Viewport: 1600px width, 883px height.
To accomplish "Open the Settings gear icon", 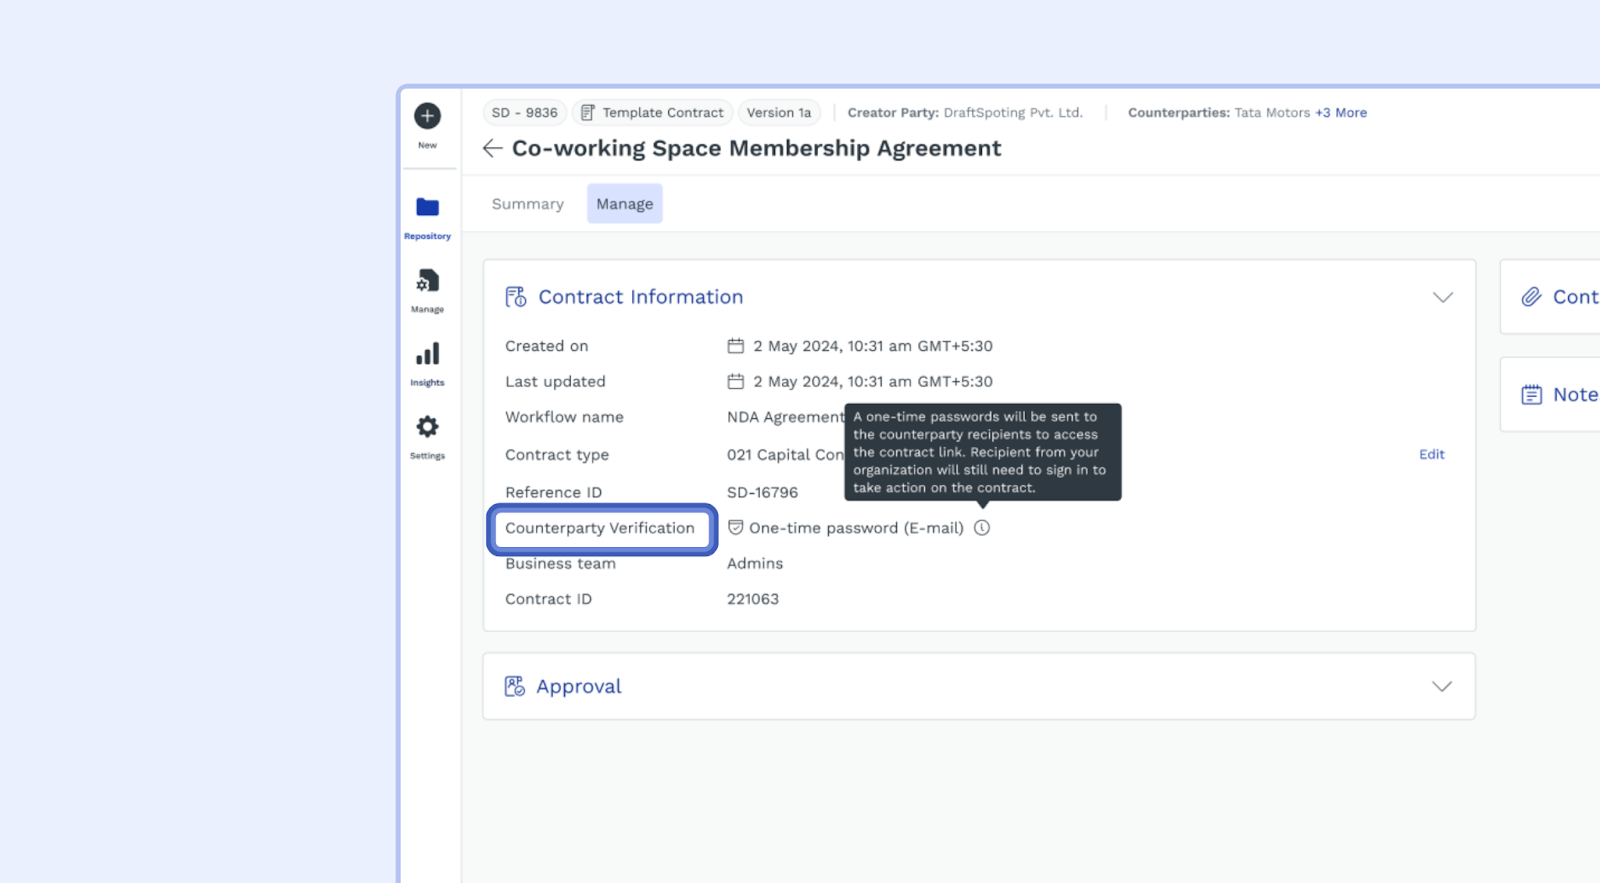I will click(427, 427).
